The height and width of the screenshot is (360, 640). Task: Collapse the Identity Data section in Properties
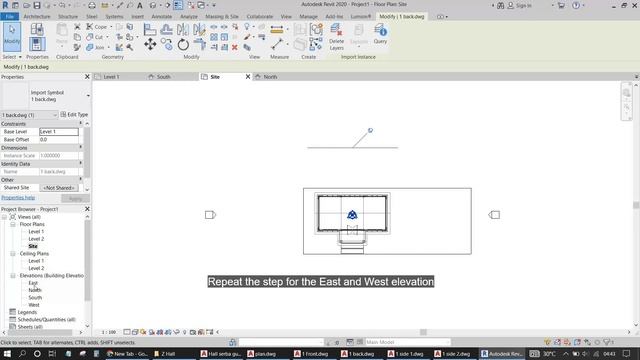[81, 163]
